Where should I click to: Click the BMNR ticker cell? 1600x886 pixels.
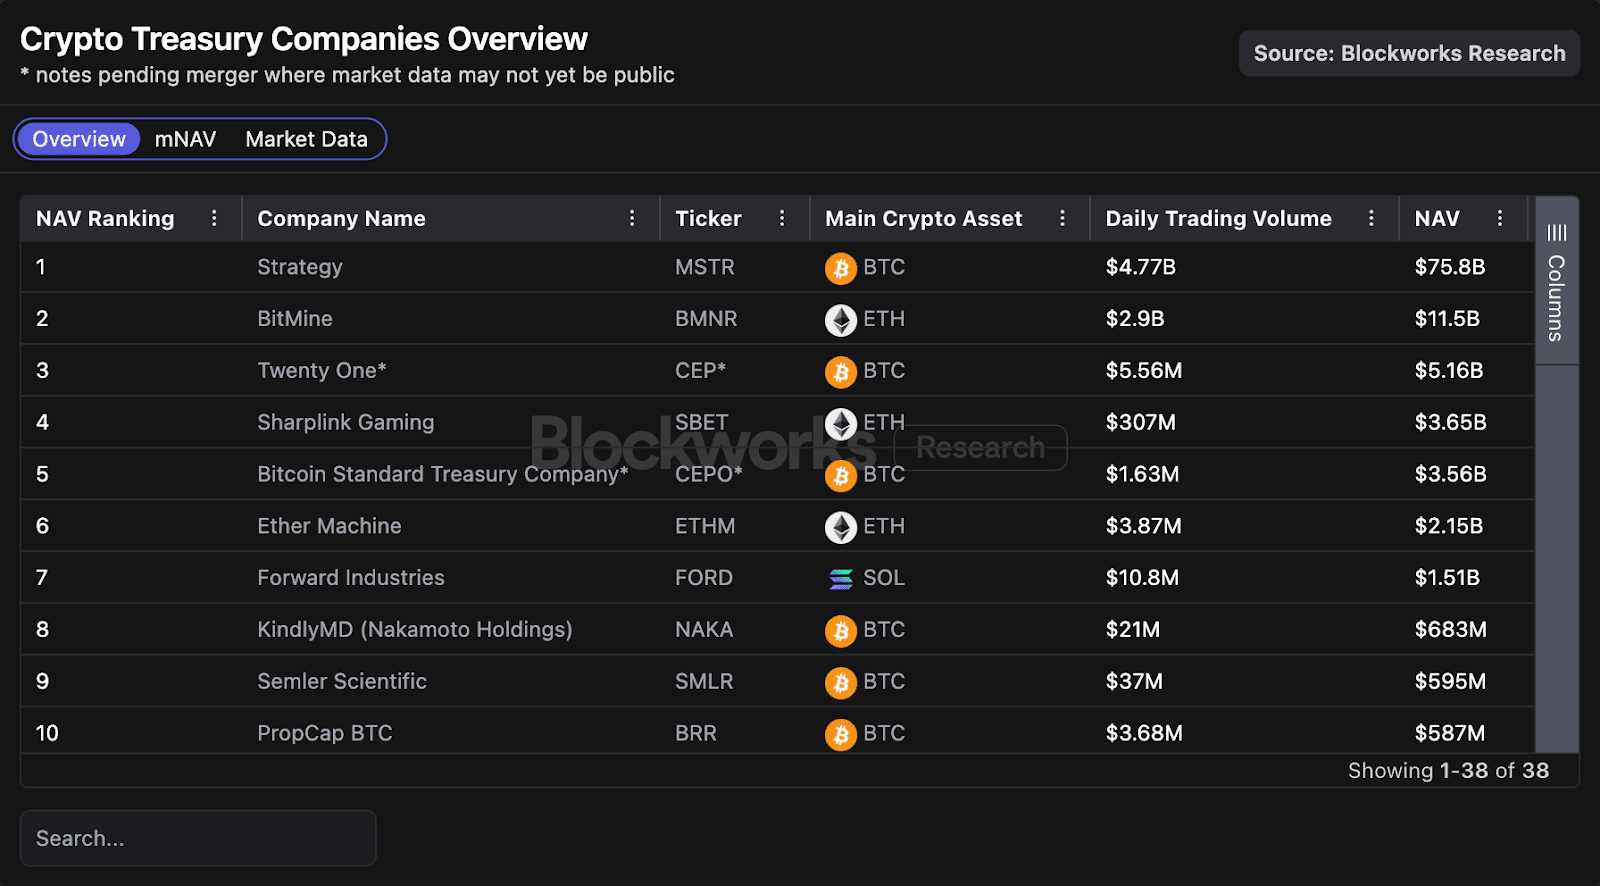(706, 319)
